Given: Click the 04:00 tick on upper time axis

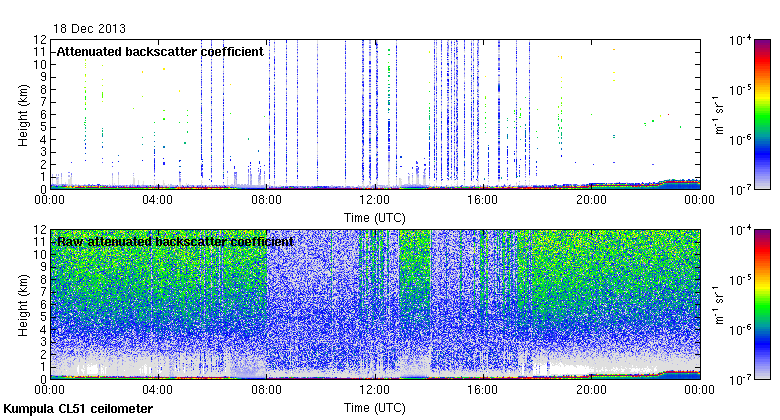Looking at the screenshot, I should 158,199.
